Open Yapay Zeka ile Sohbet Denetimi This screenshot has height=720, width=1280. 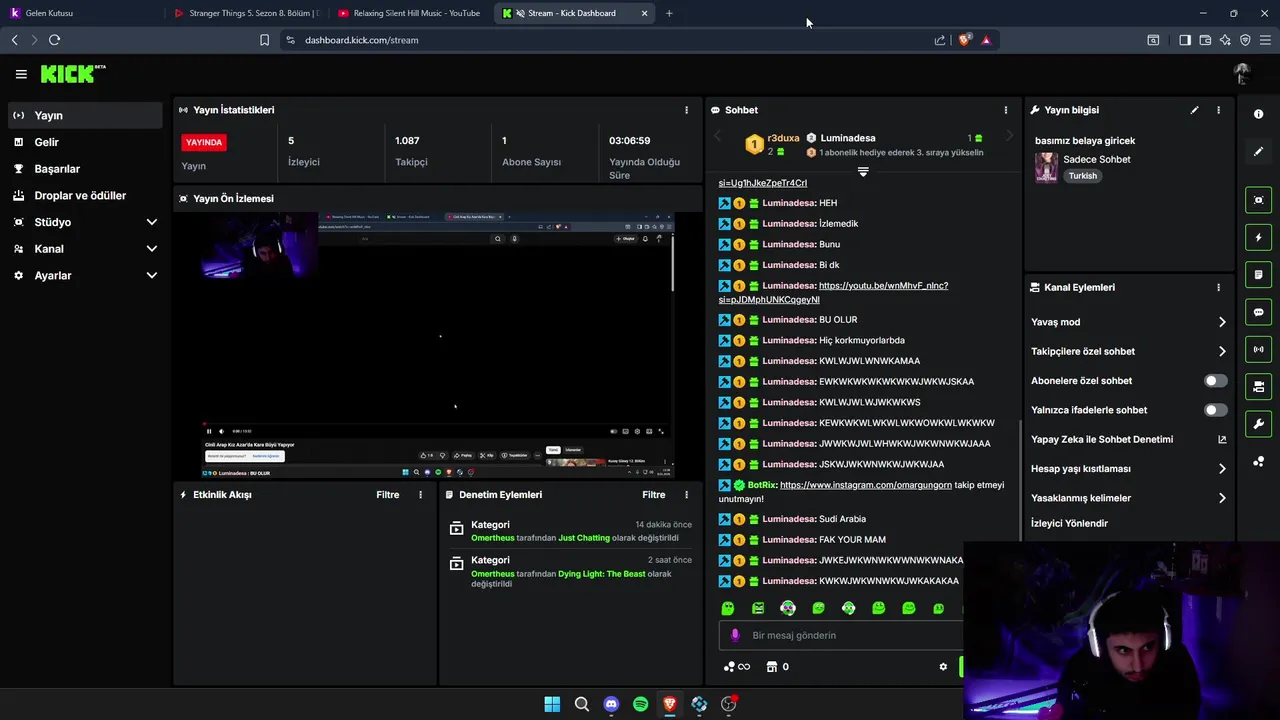pyautogui.click(x=1129, y=439)
